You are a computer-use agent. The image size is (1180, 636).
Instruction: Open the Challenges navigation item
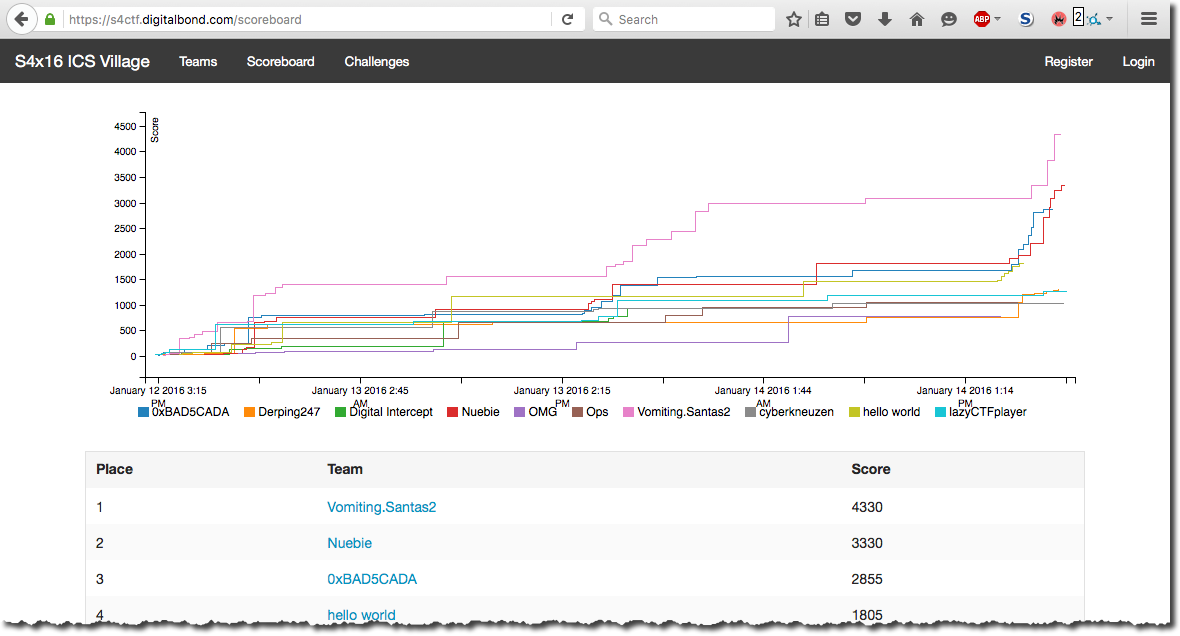click(377, 62)
